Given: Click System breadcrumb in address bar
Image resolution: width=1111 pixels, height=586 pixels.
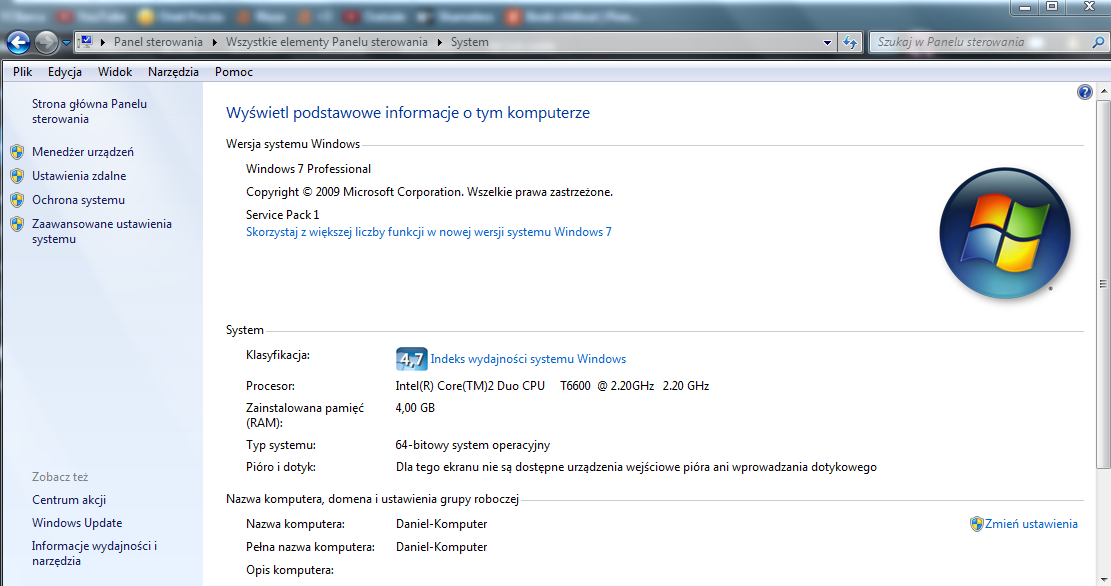Looking at the screenshot, I should tap(470, 42).
